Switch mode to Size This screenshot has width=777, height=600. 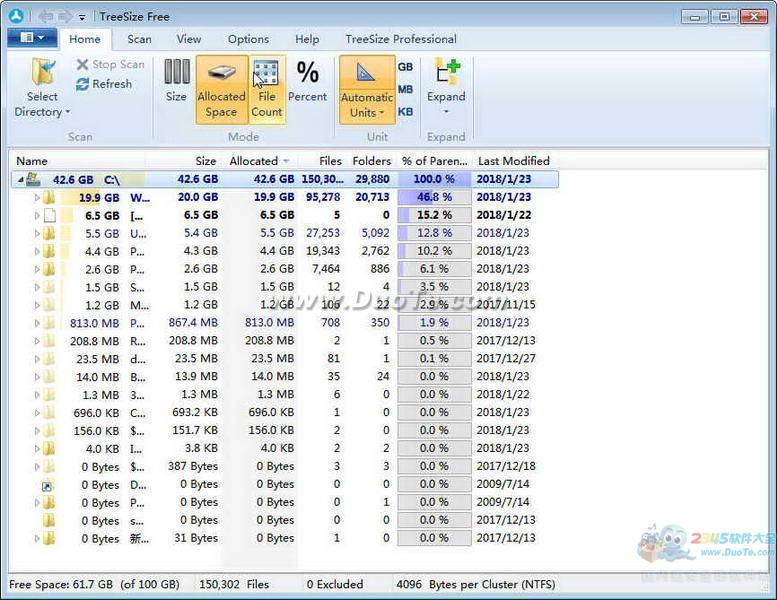176,81
